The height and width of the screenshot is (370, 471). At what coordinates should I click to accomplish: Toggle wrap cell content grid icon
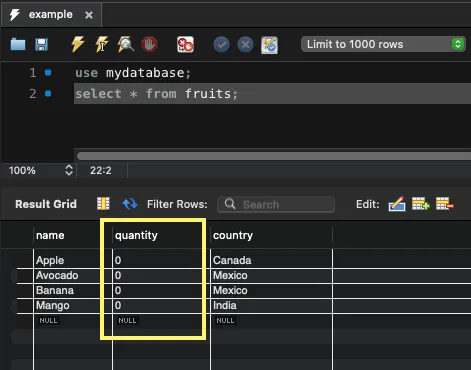(103, 204)
